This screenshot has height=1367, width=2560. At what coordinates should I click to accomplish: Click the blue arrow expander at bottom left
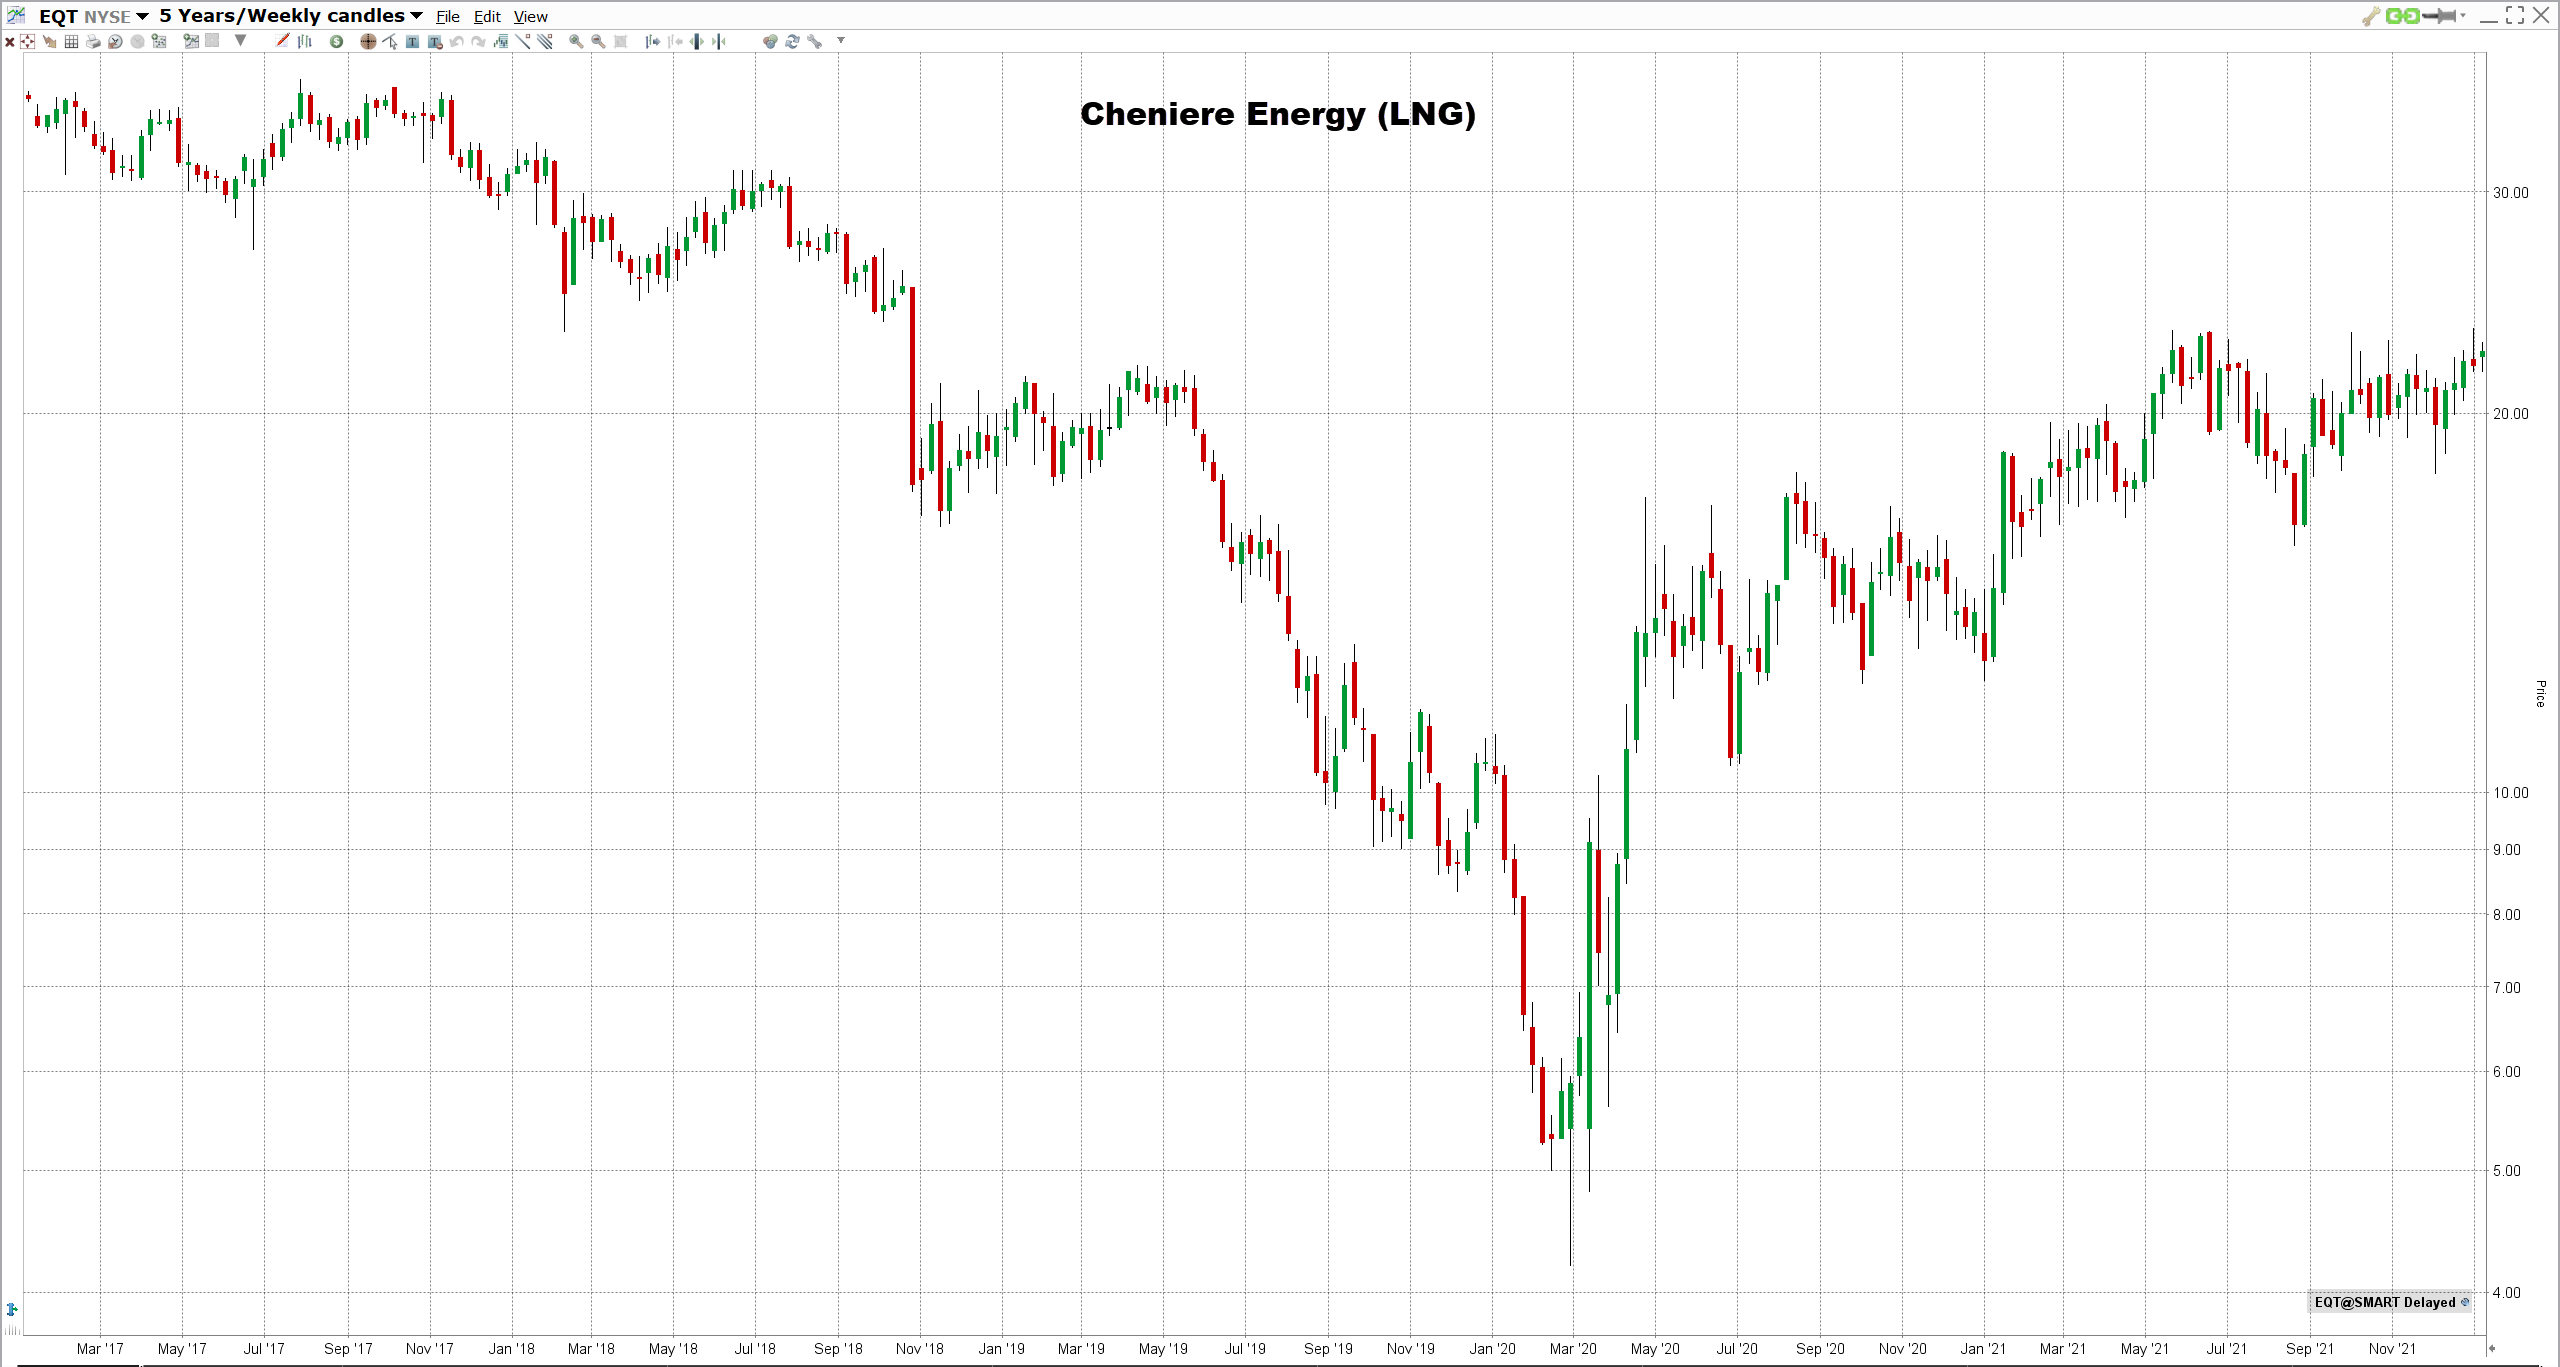[12, 1309]
